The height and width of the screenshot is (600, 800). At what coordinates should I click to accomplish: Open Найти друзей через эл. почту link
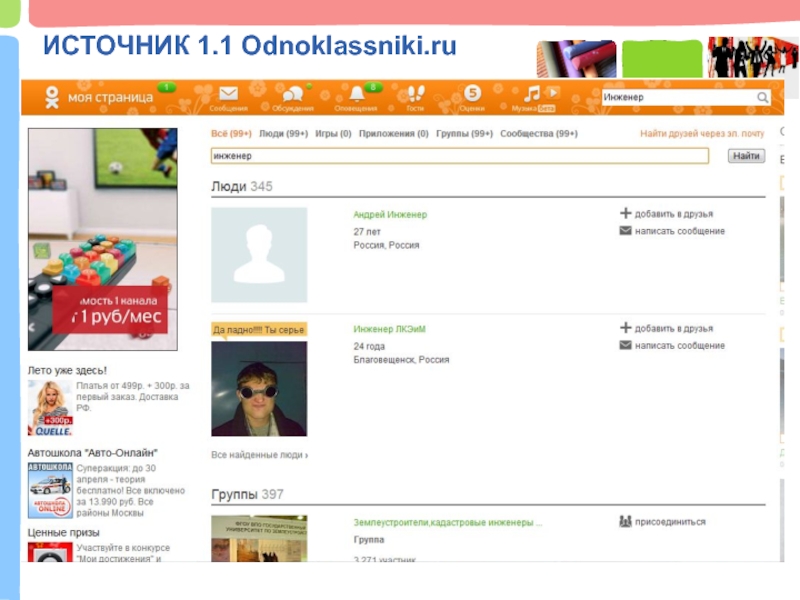tap(702, 134)
